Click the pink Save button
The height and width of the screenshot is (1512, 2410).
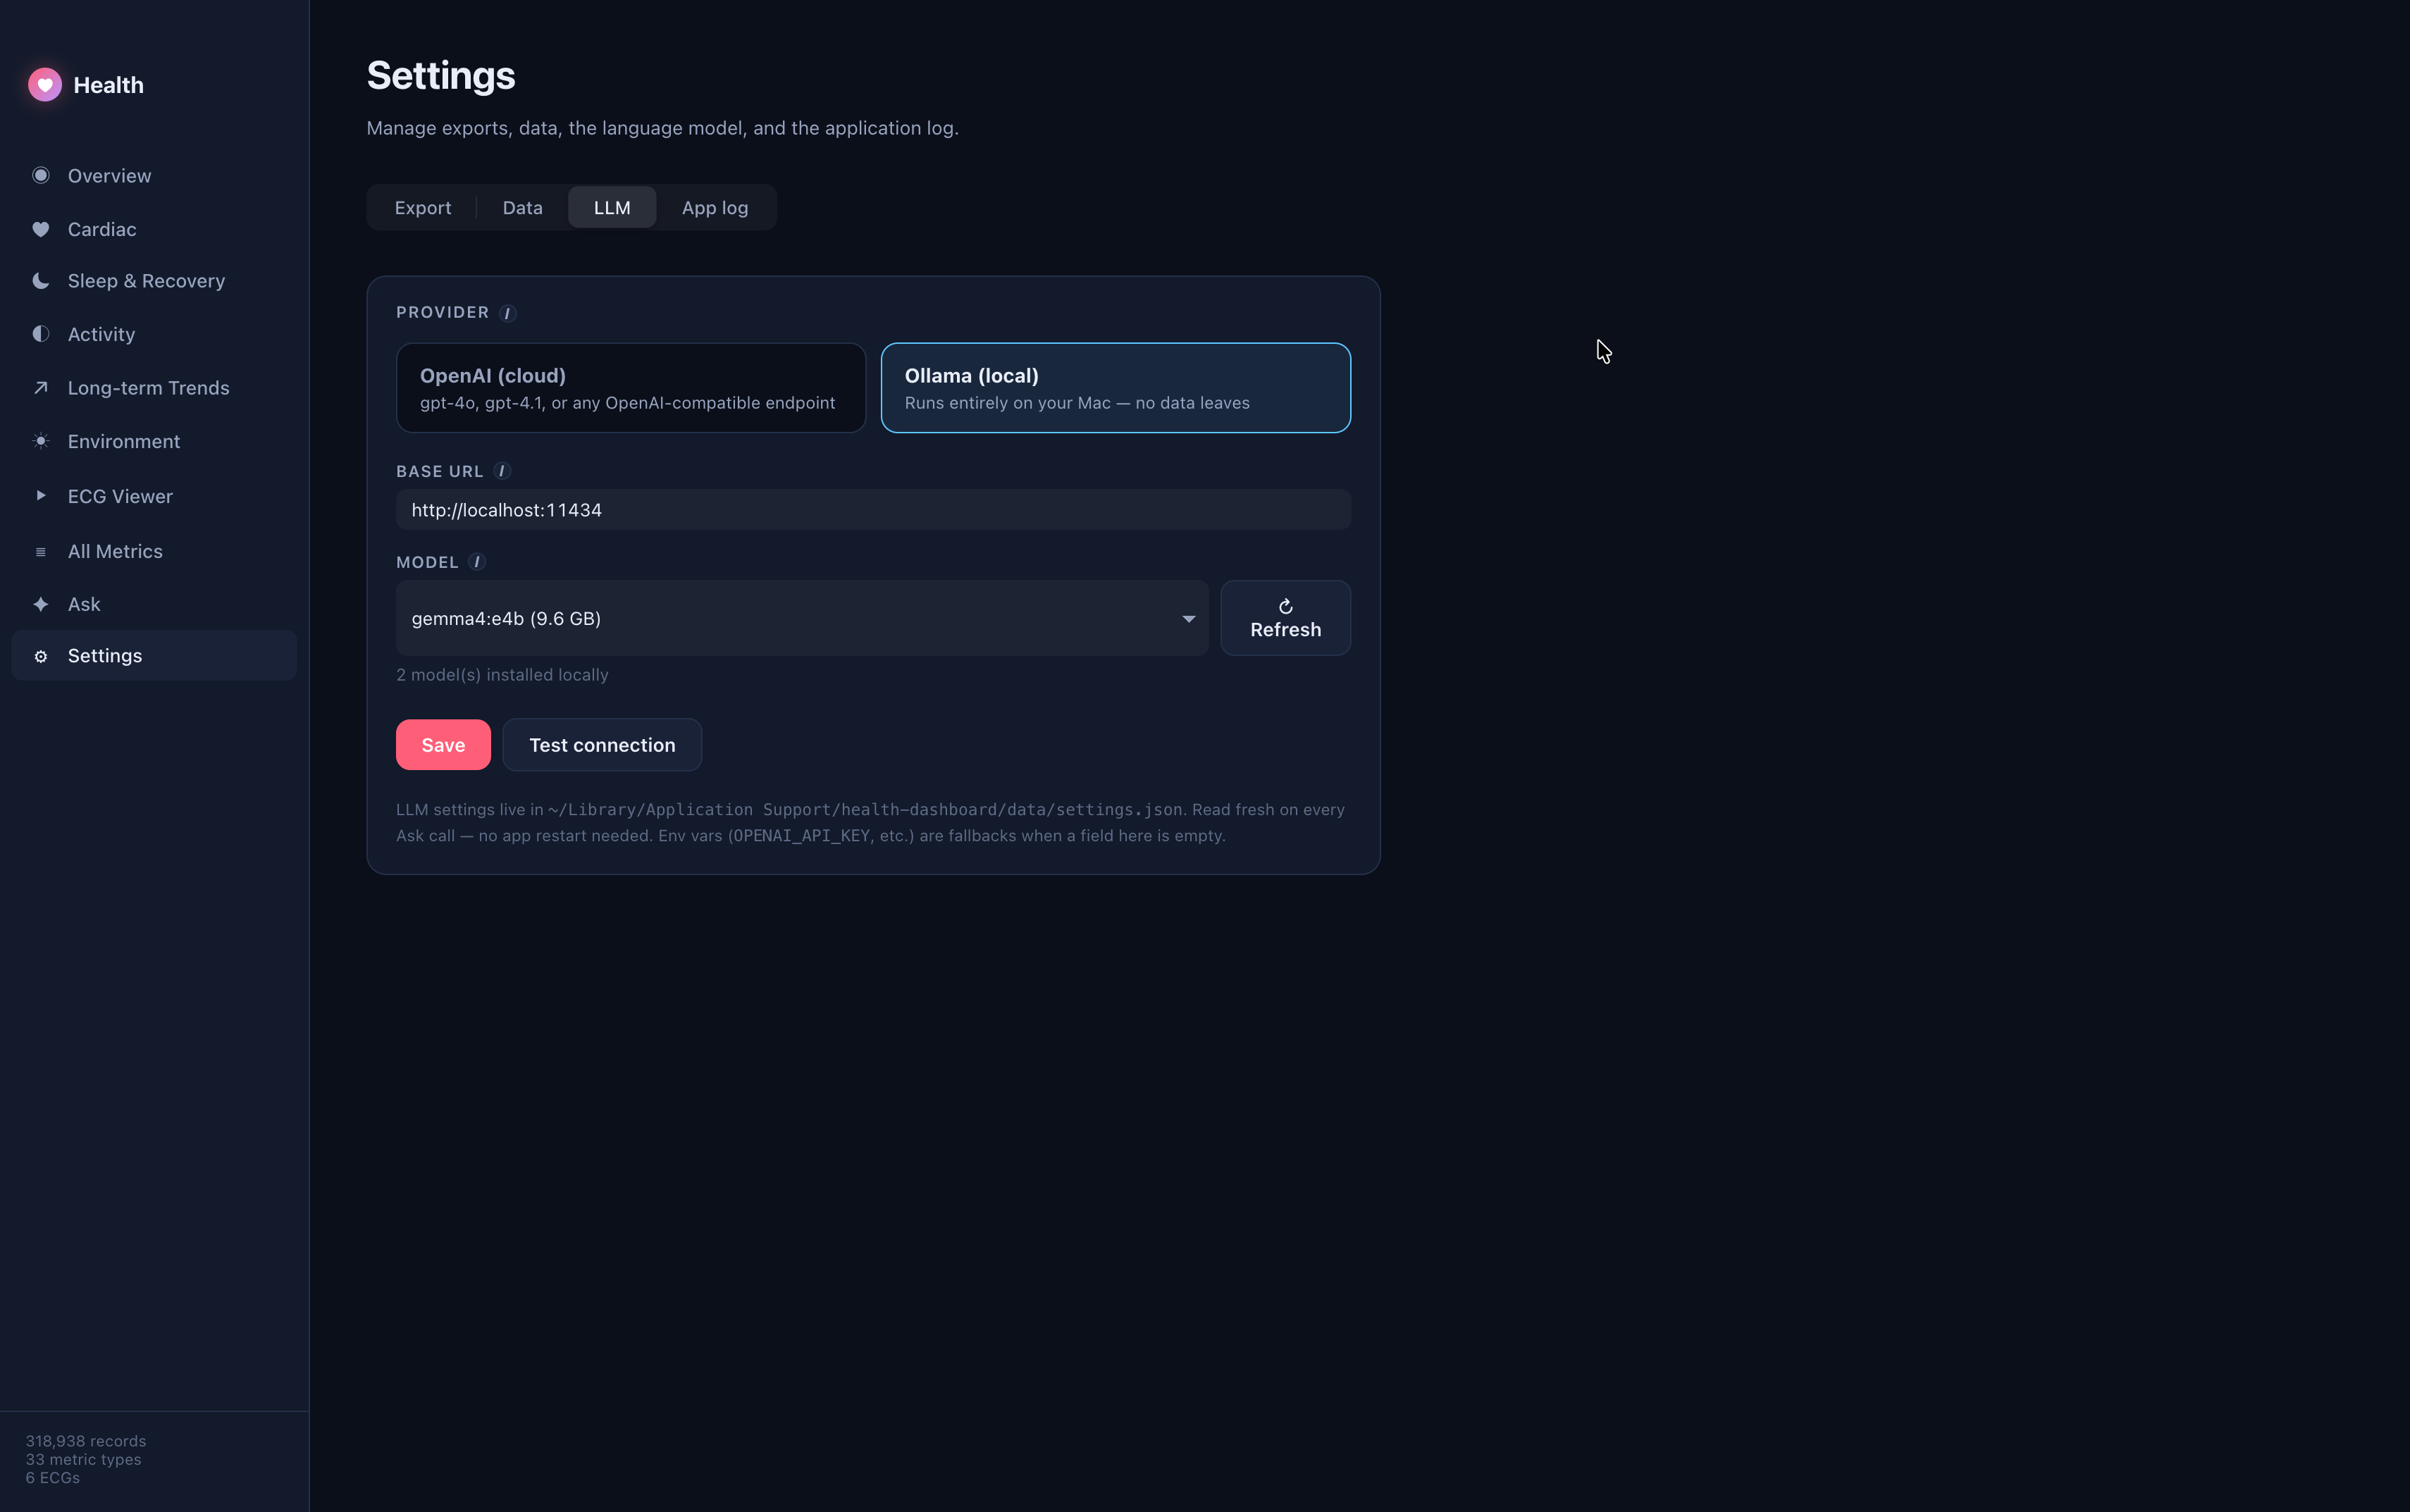[443, 745]
